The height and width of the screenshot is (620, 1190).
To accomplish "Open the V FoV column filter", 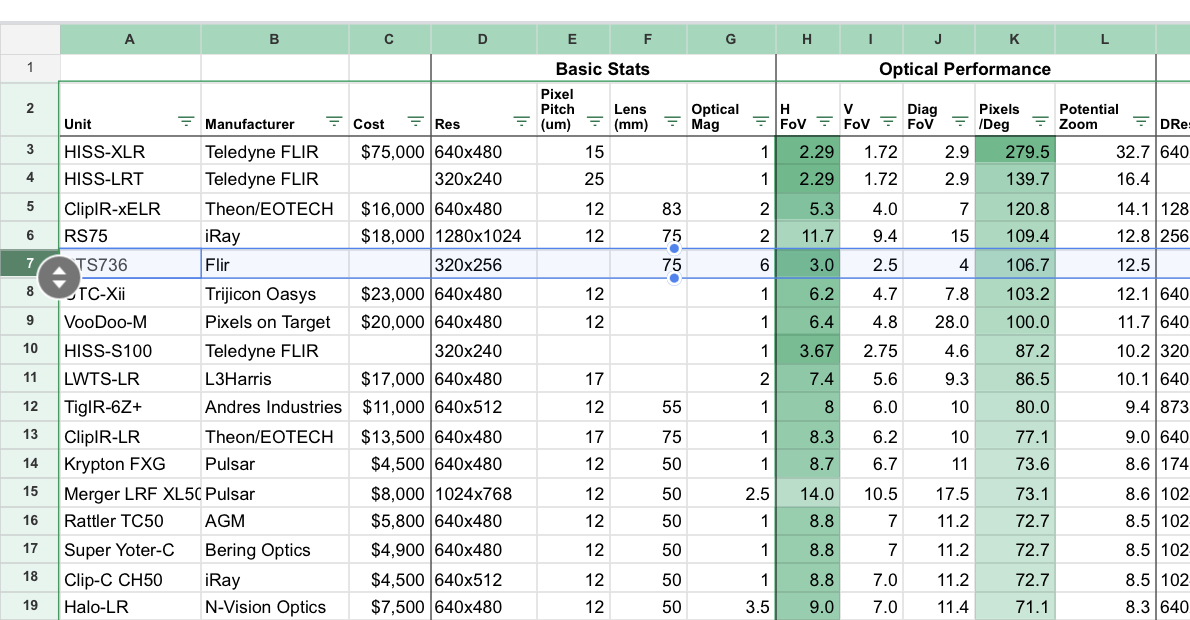I will [888, 121].
